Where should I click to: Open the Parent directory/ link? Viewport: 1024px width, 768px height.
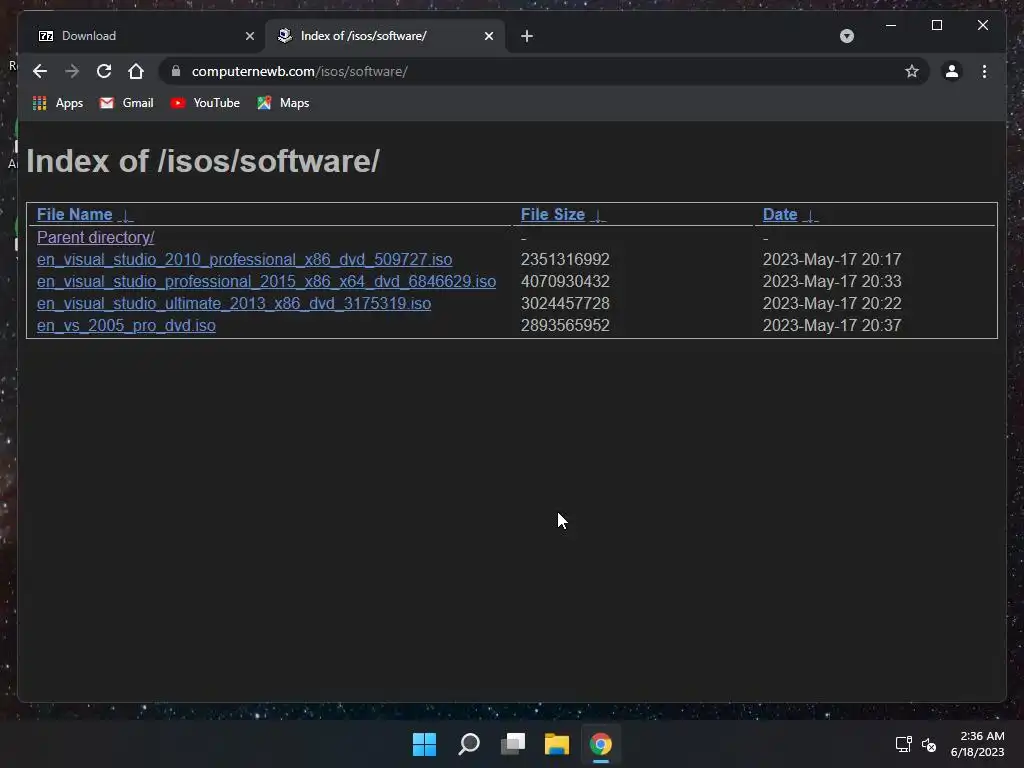pos(95,238)
